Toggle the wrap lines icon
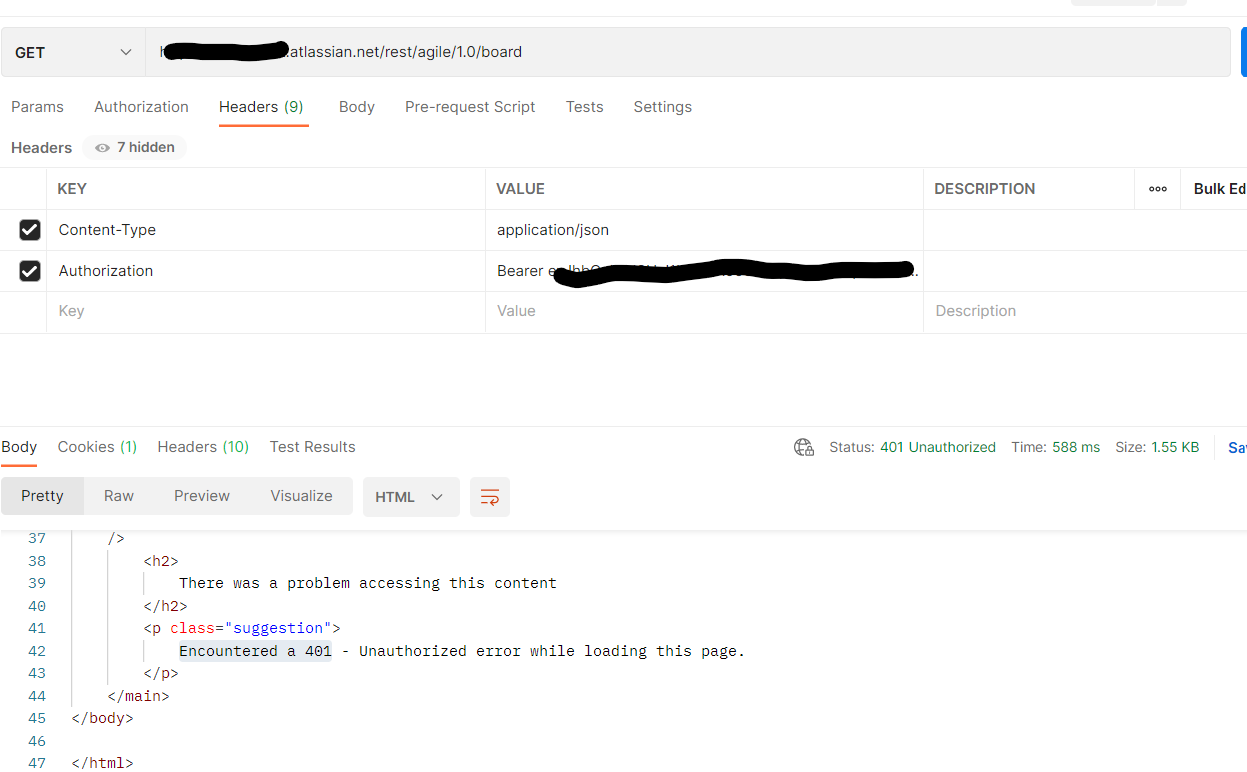This screenshot has height=772, width=1247. coord(490,497)
